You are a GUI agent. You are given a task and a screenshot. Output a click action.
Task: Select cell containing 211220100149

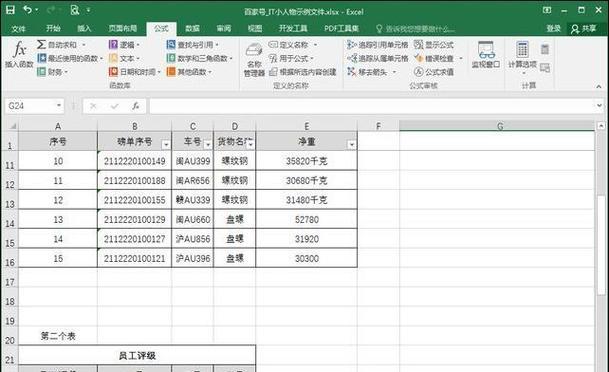point(134,161)
